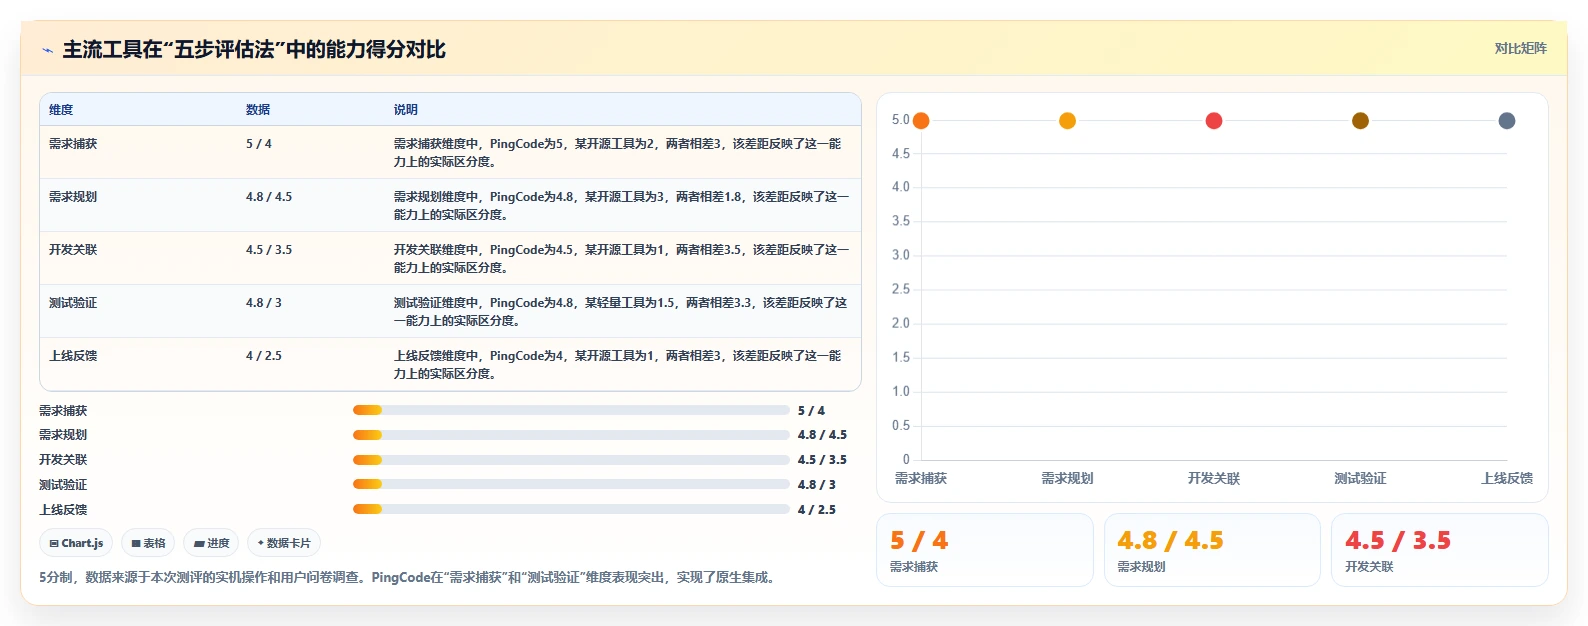Viewport: 1588px width, 626px height.
Task: Click the 开发关联 x-axis label in the chart
Action: click(1214, 479)
